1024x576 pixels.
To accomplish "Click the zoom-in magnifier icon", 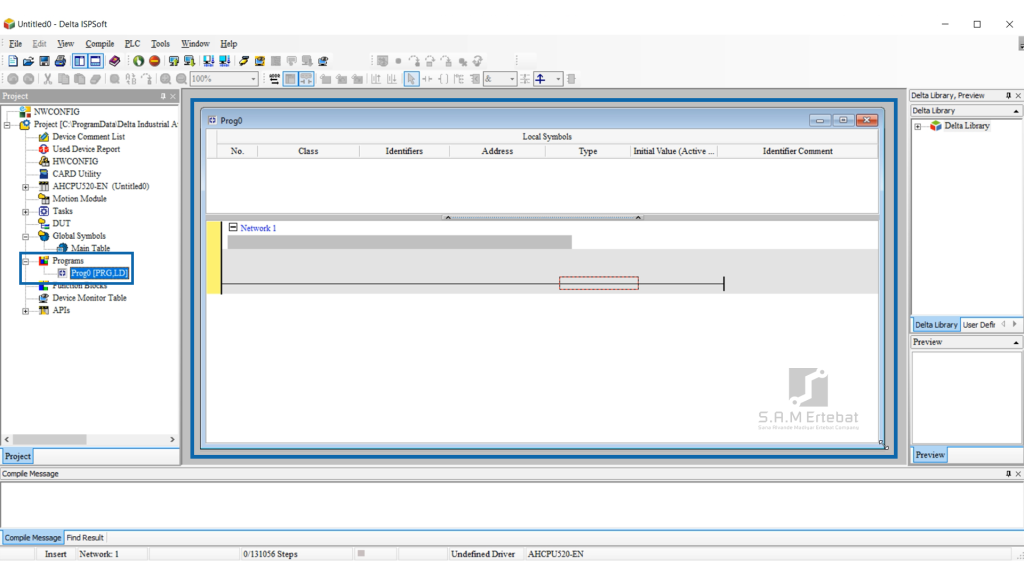I will (166, 79).
